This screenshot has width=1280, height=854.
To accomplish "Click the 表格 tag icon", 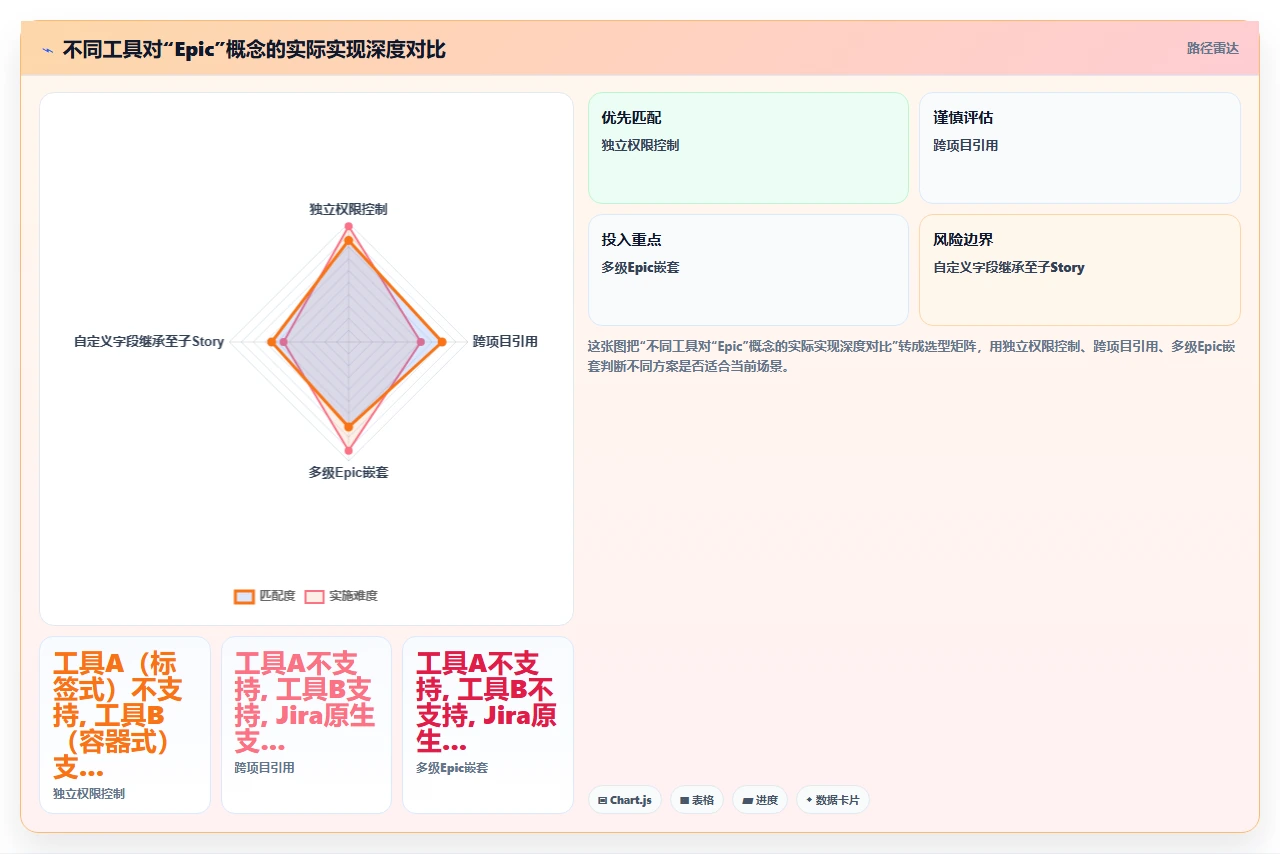I will click(684, 800).
